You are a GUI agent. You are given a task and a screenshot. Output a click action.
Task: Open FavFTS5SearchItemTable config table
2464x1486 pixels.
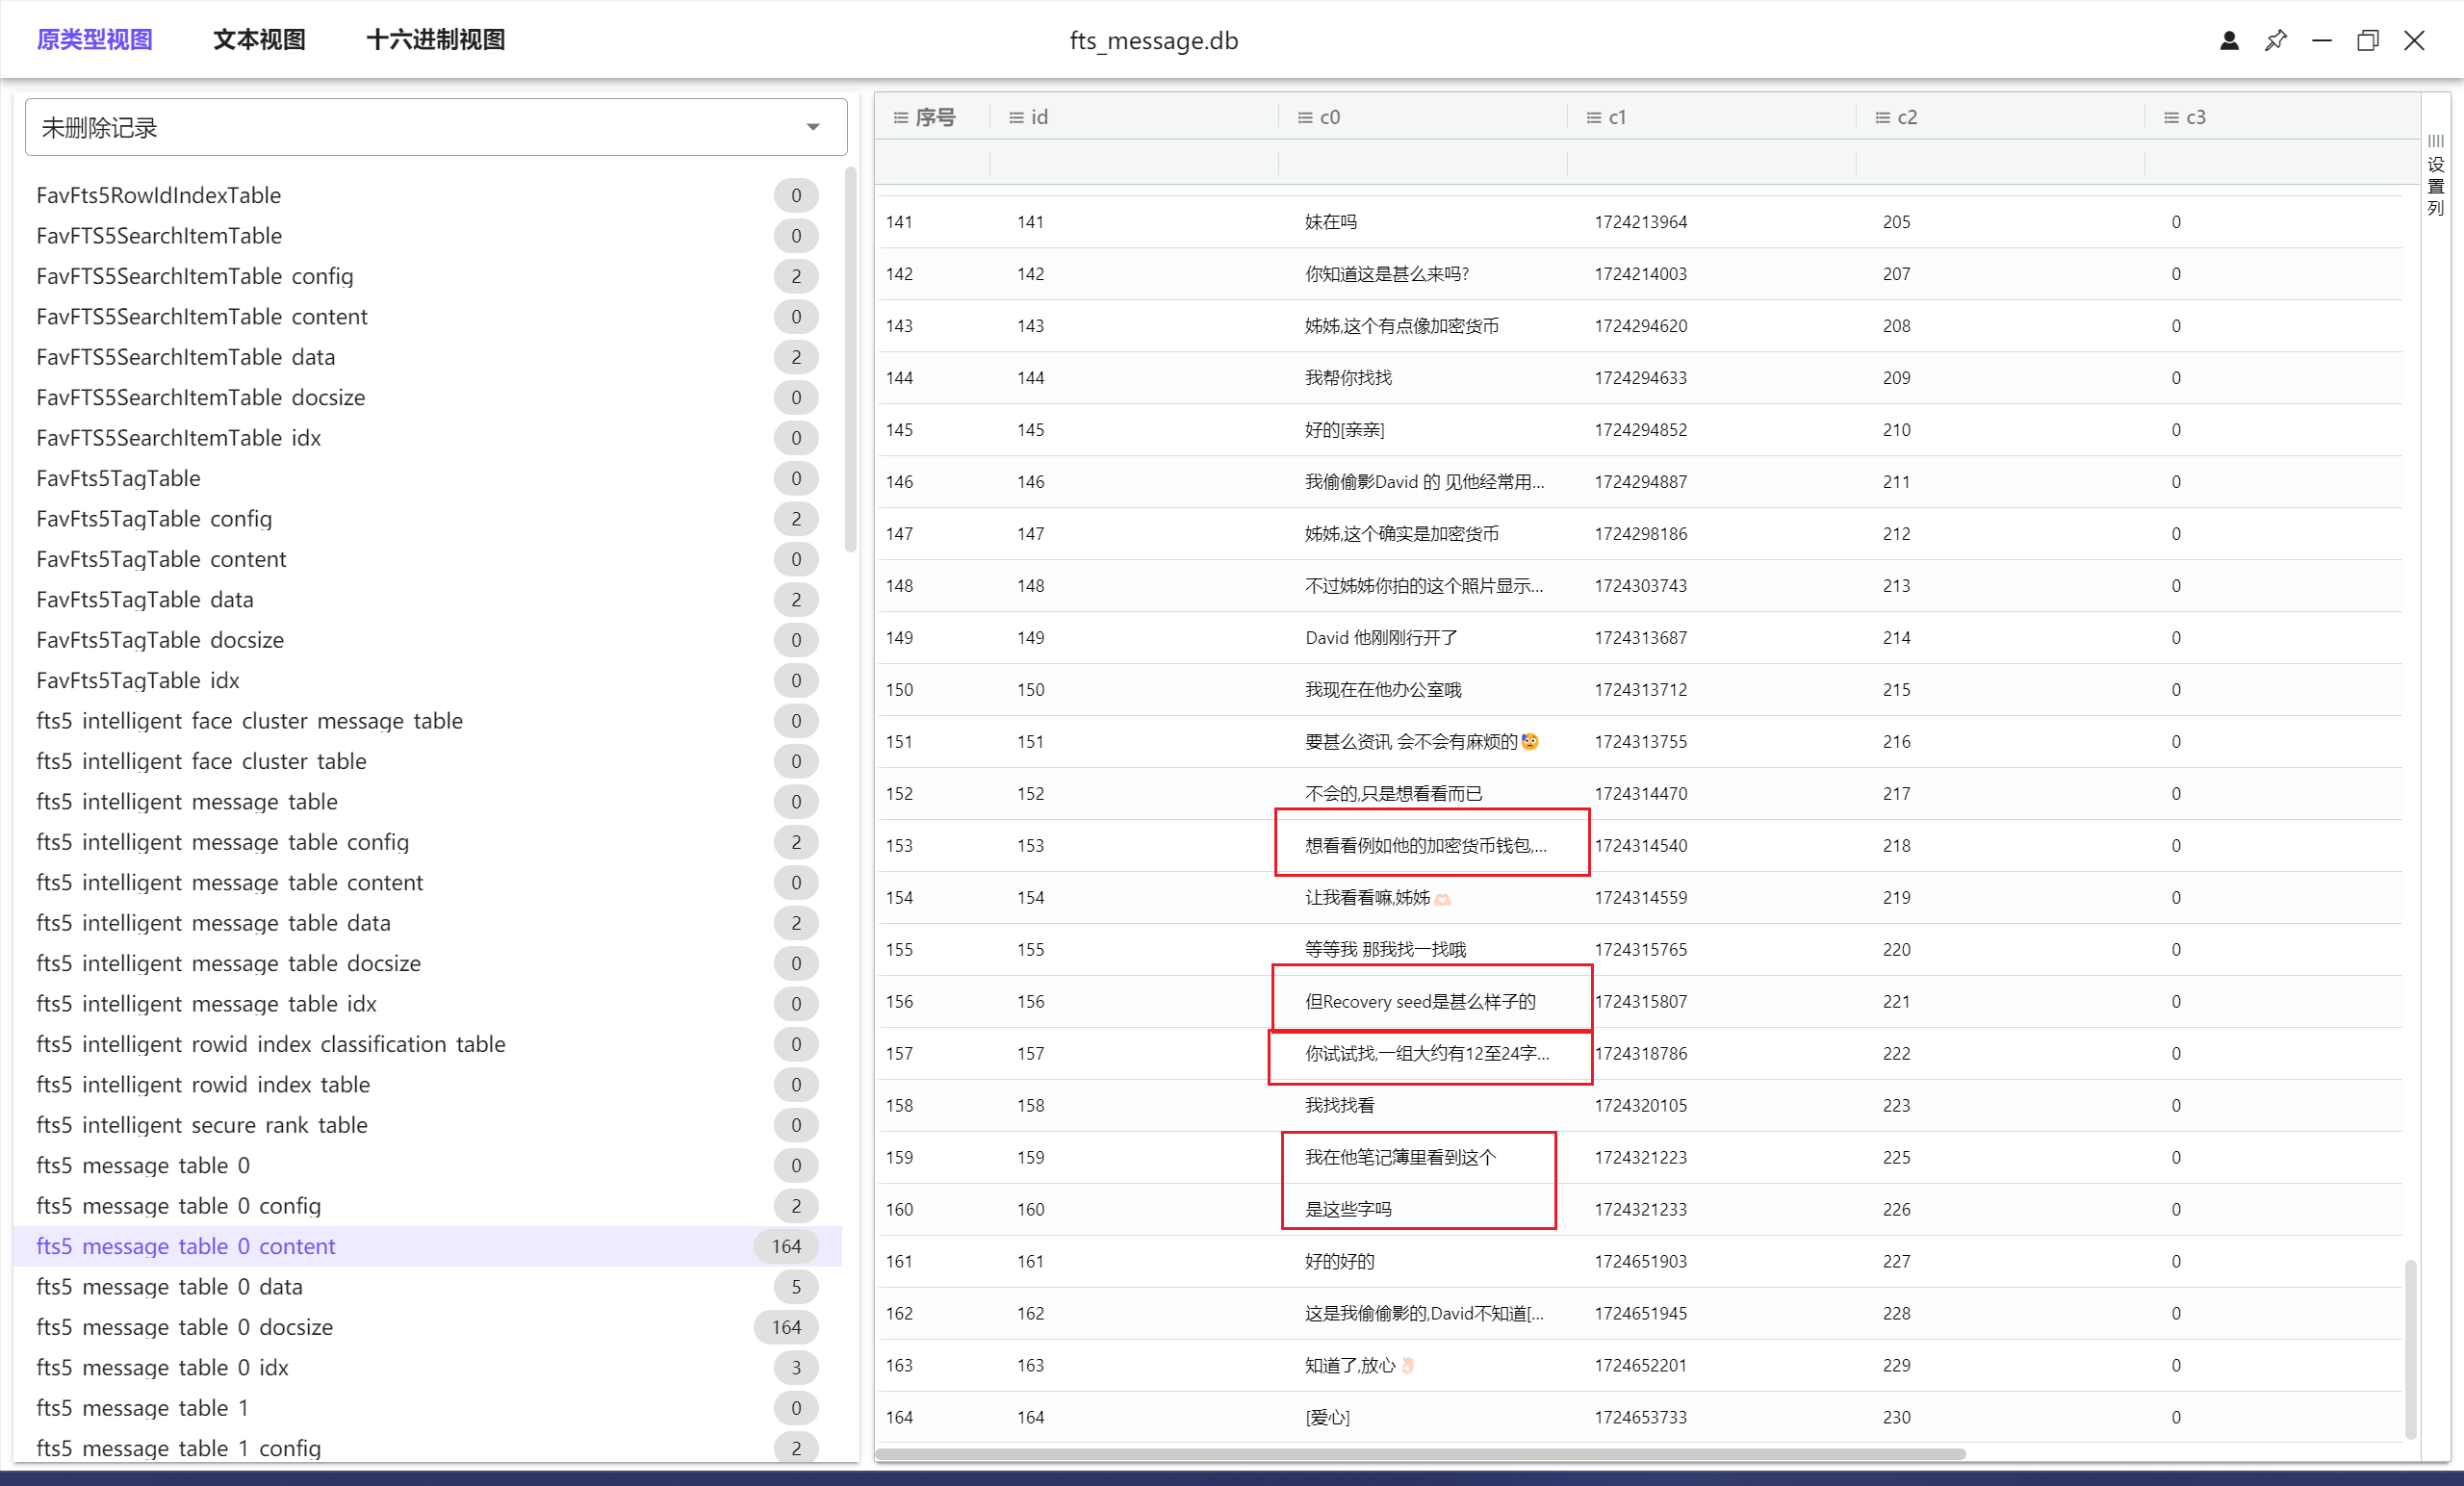pos(195,276)
